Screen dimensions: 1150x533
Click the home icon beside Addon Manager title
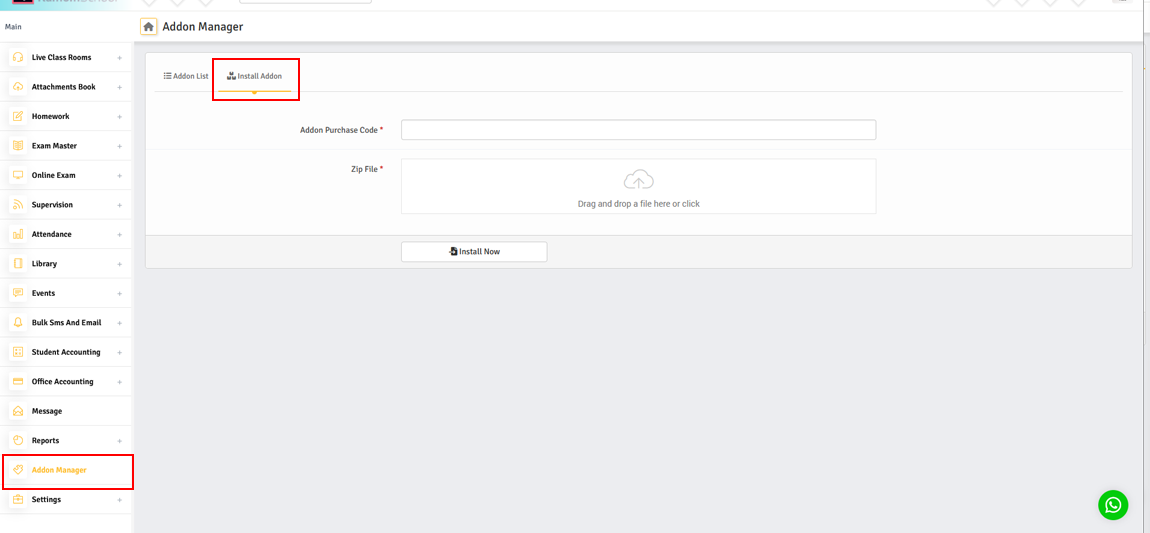pos(149,27)
